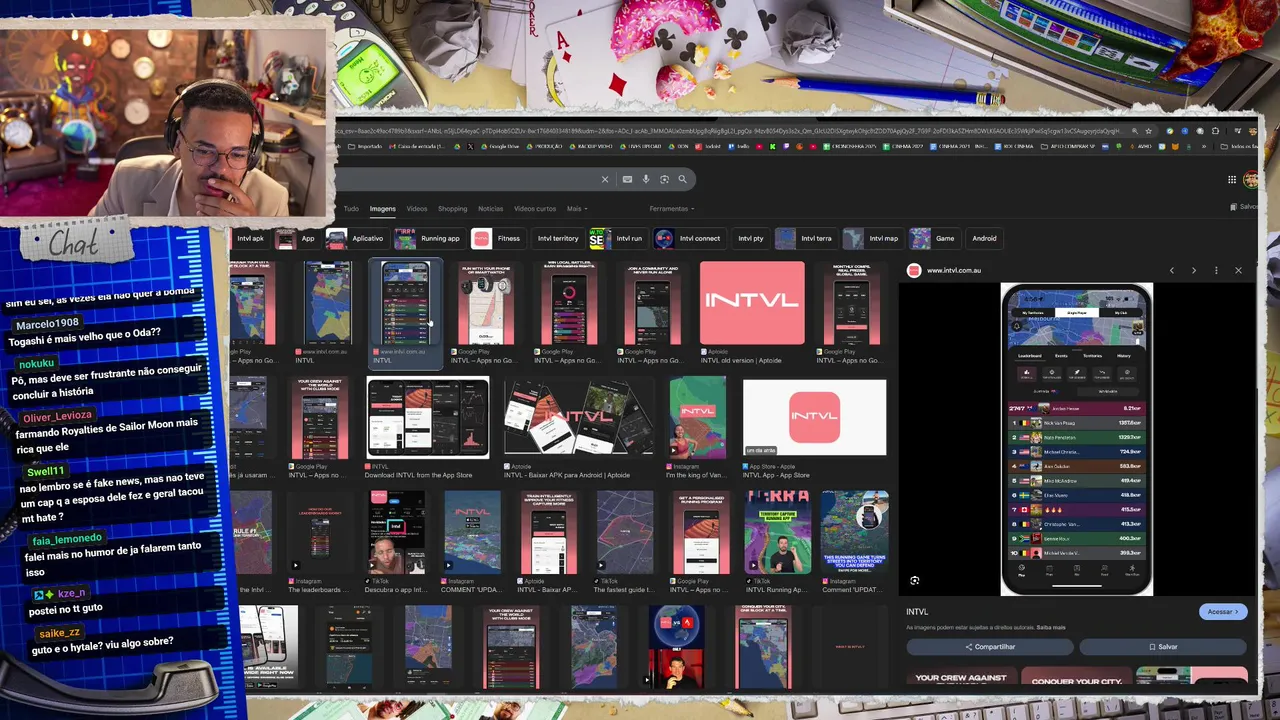Image resolution: width=1280 pixels, height=720 pixels.
Task: Open the Google Drive bookmark
Action: point(499,146)
